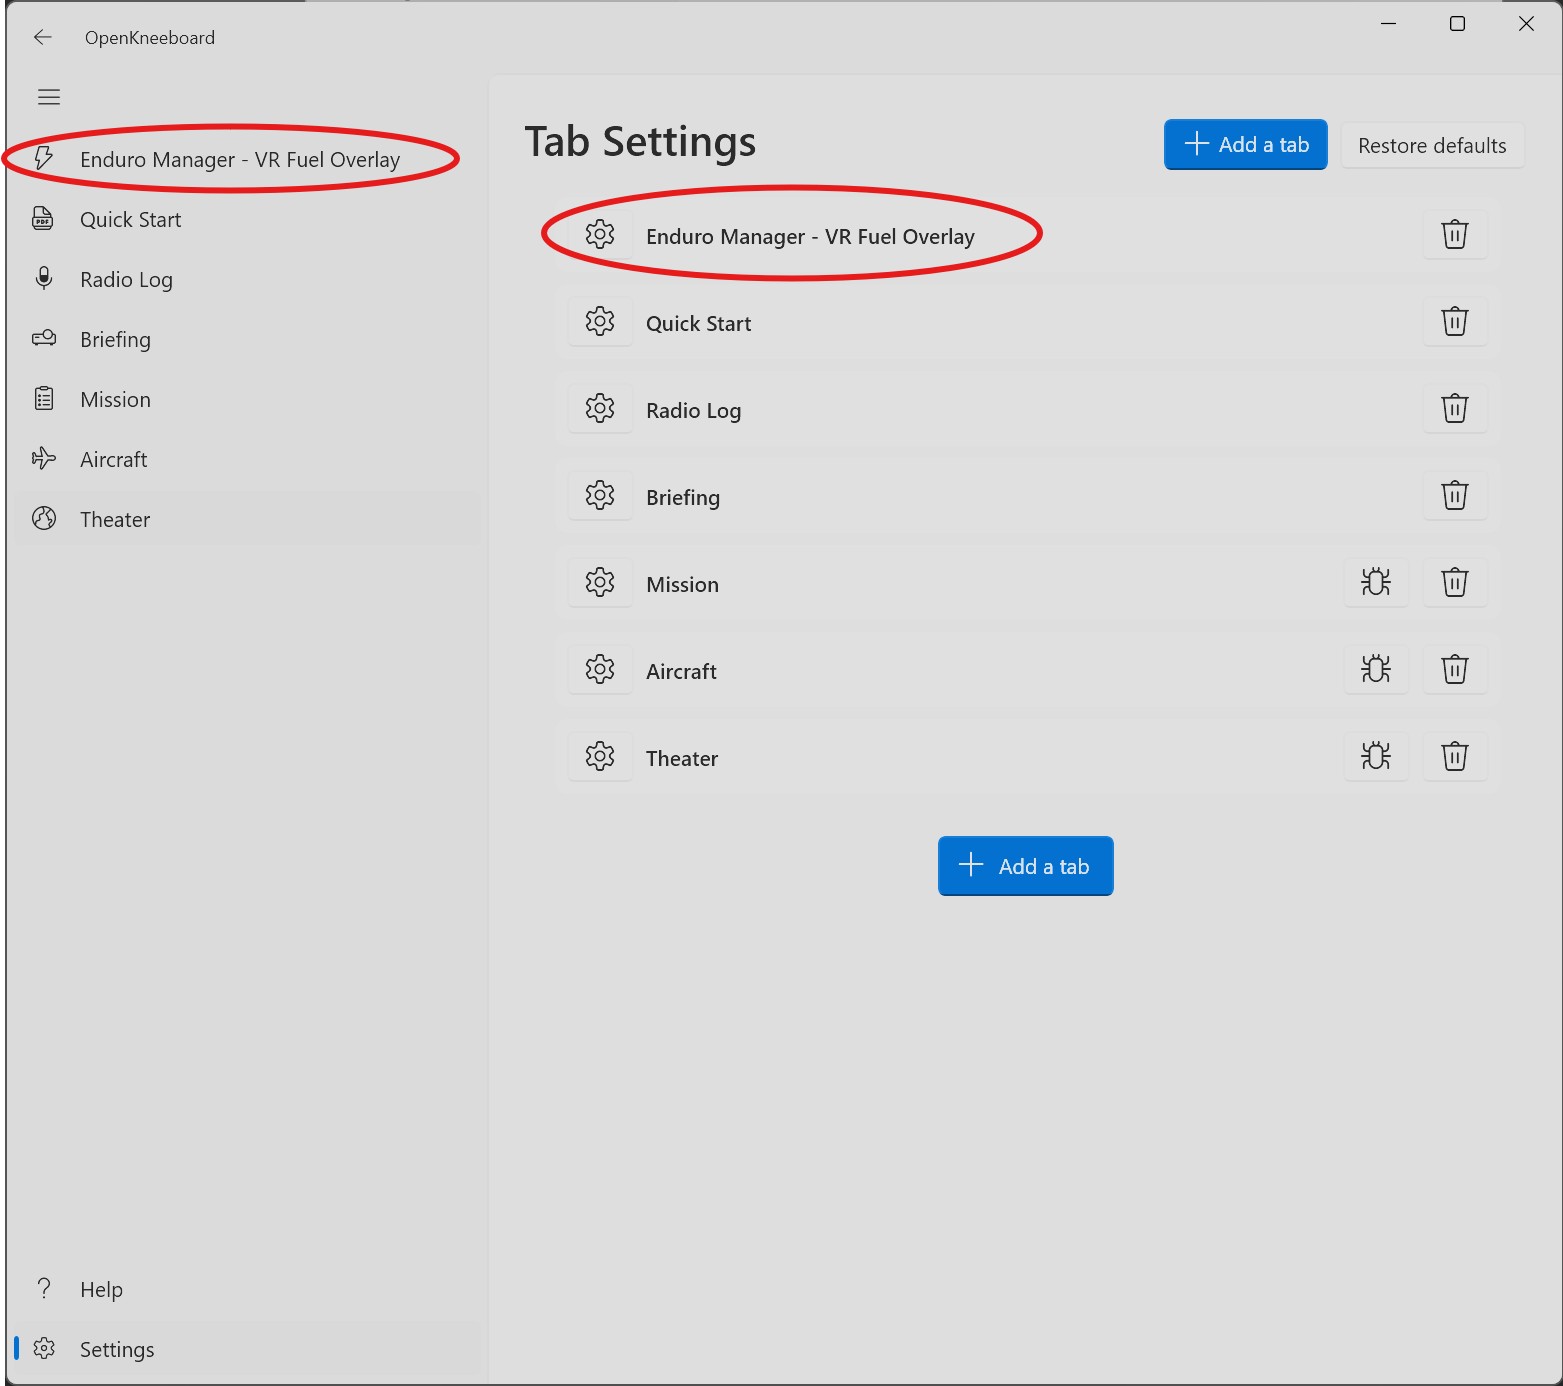
Task: Open gear settings for Quick Start row
Action: [600, 322]
